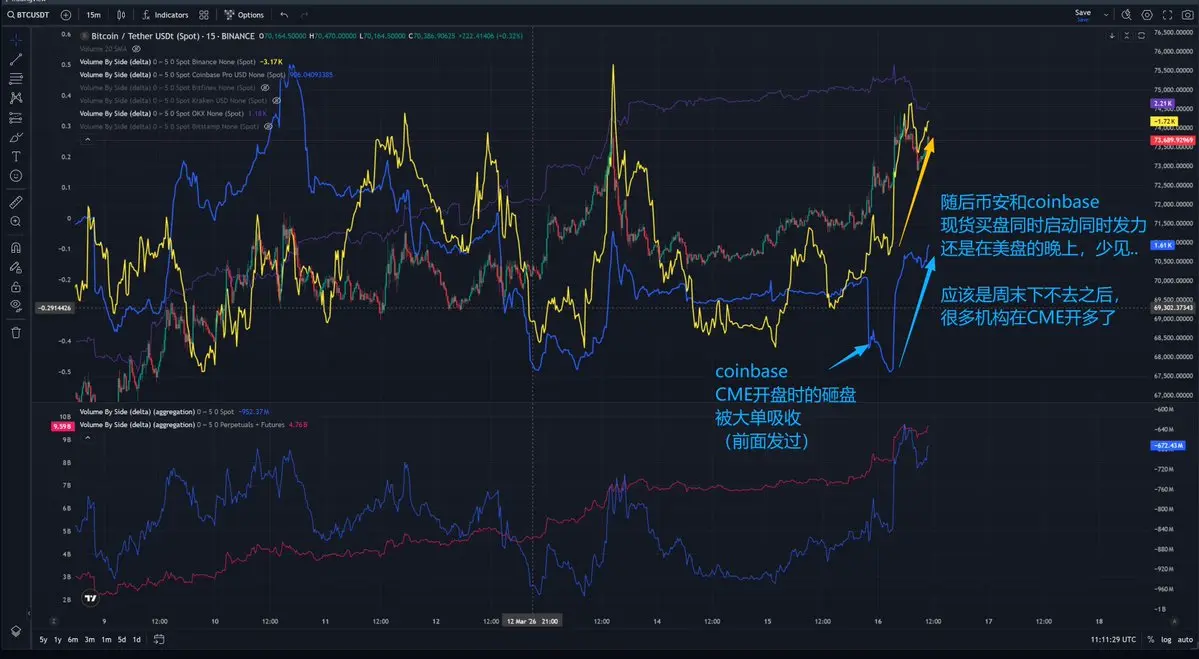1199x659 pixels.
Task: Open the timezone menu showing 11:11:29 UTC
Action: (x=1113, y=639)
